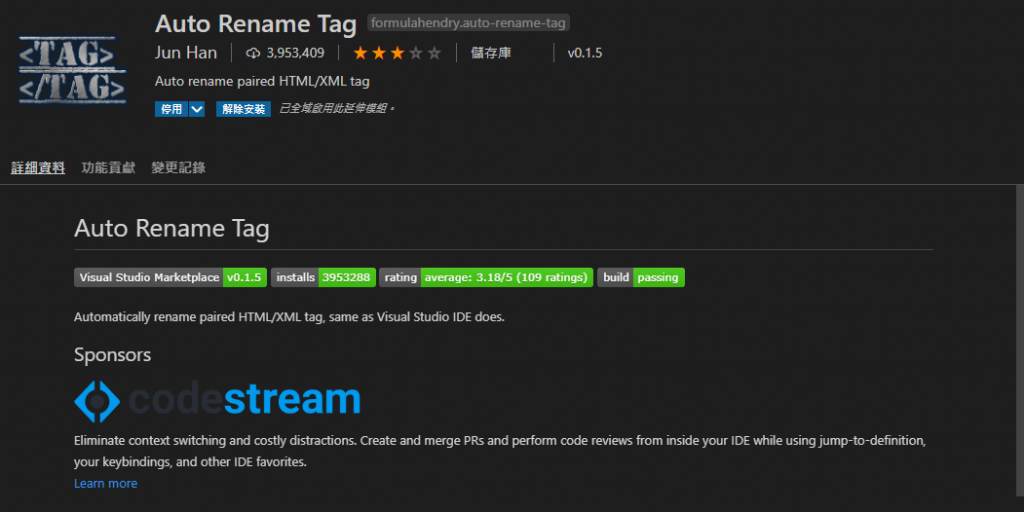1024x512 pixels.
Task: Switch to the 詳細資料 tab
Action: pyautogui.click(x=38, y=168)
